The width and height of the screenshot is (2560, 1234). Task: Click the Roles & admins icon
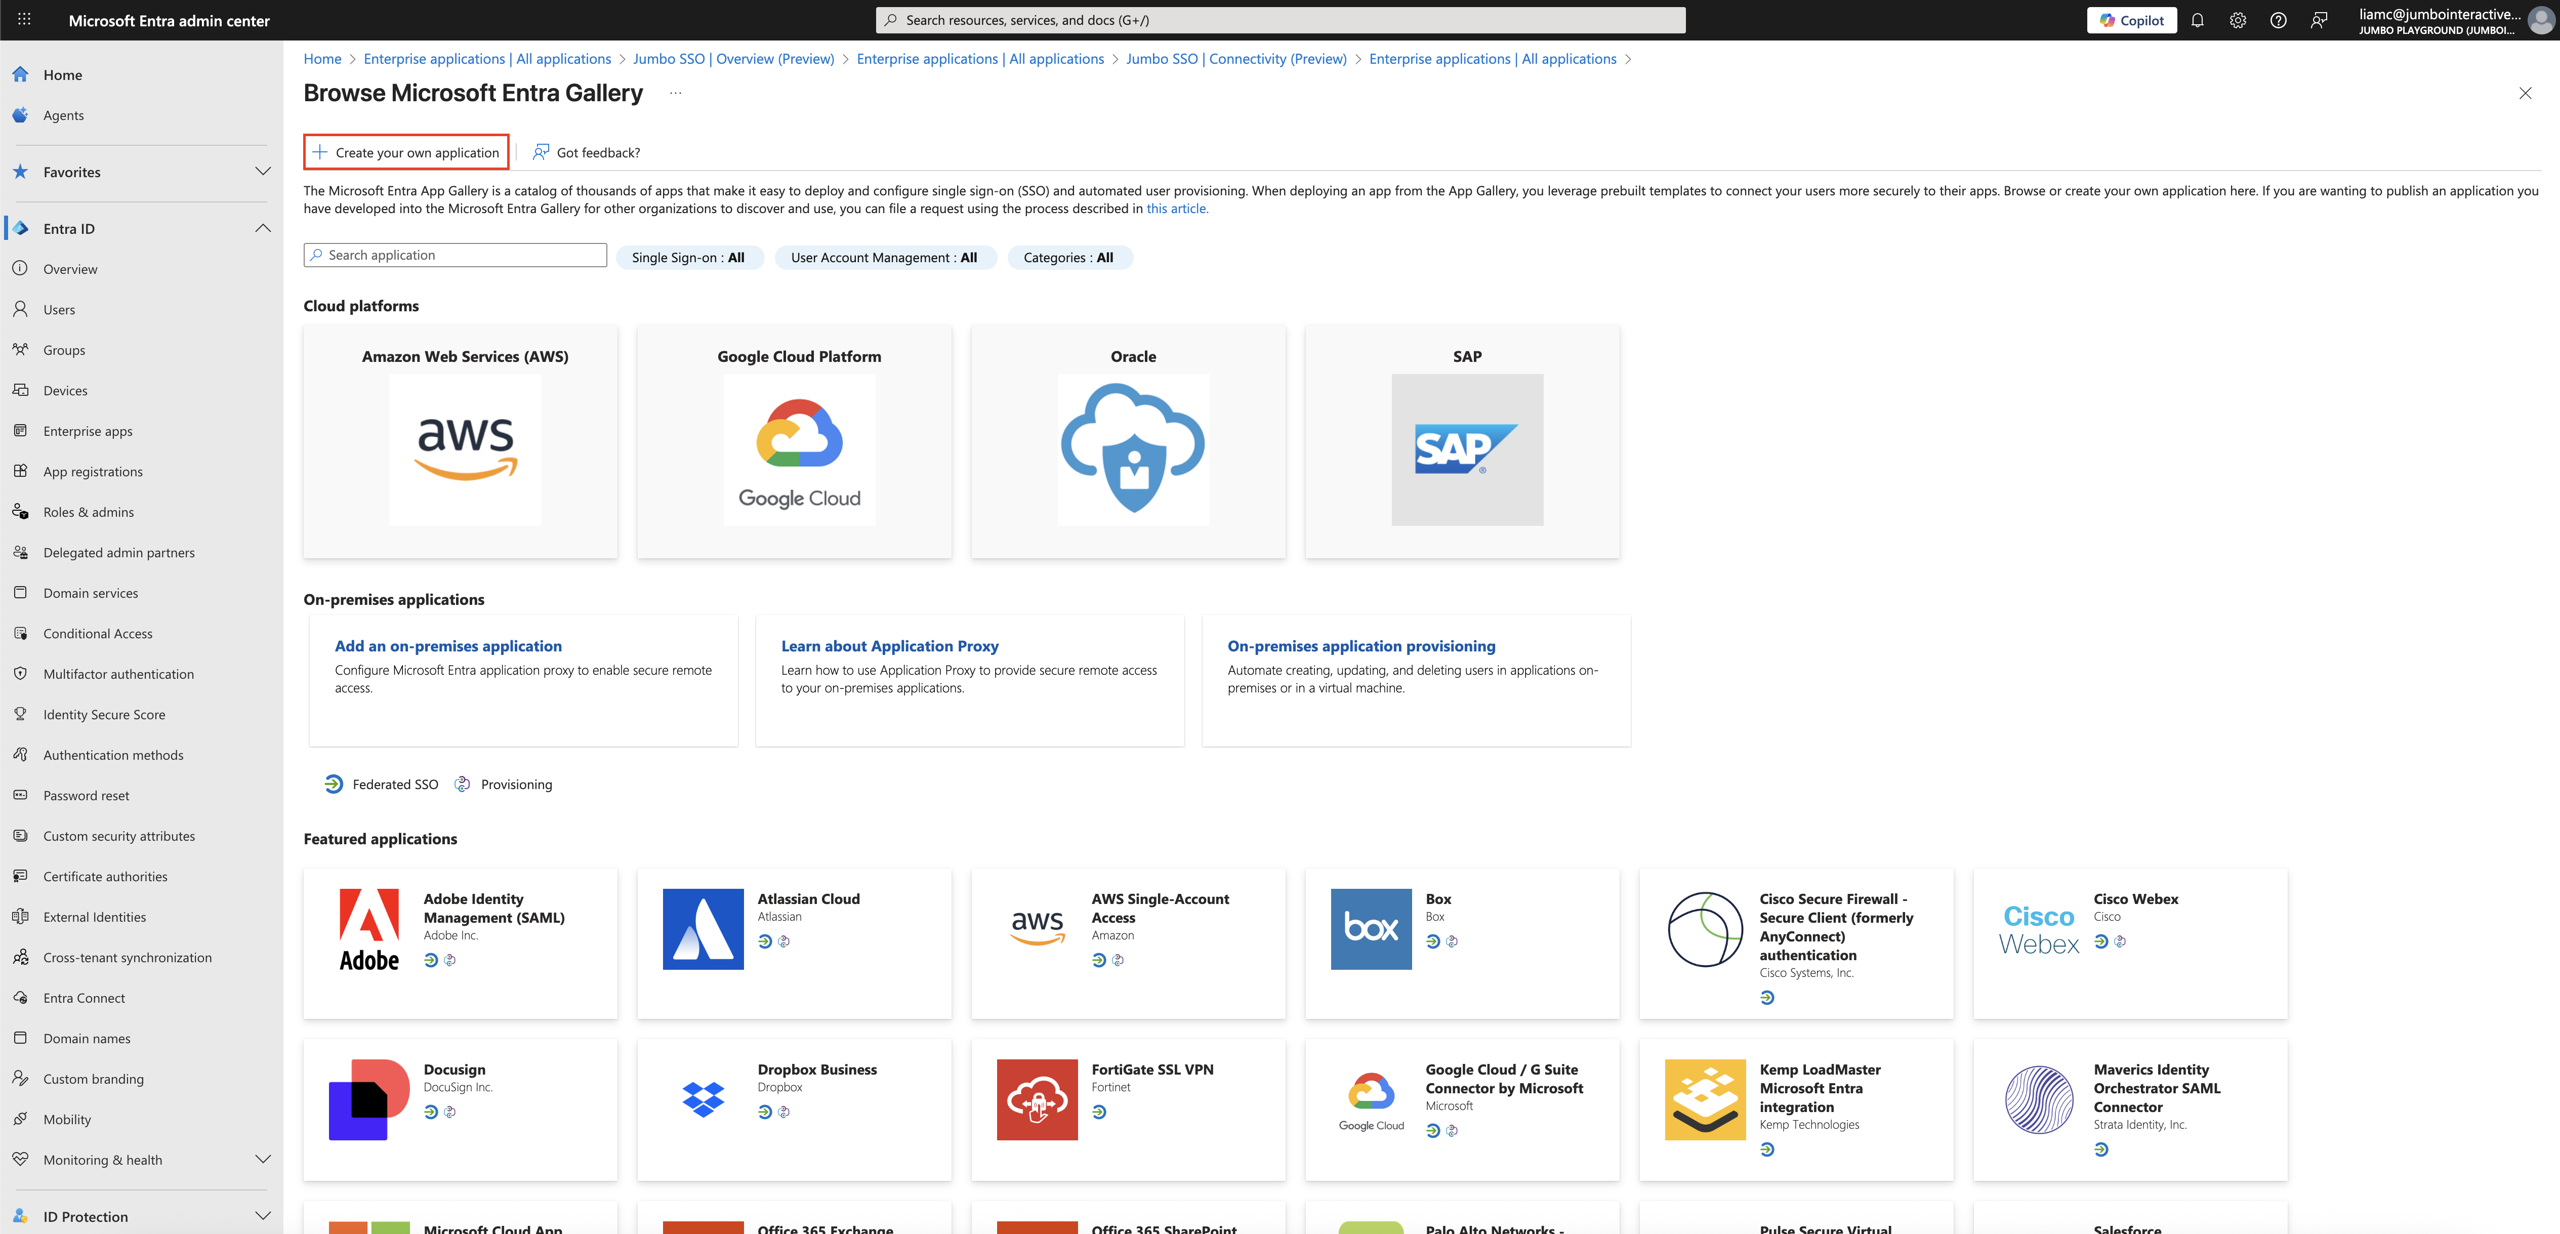[x=21, y=511]
